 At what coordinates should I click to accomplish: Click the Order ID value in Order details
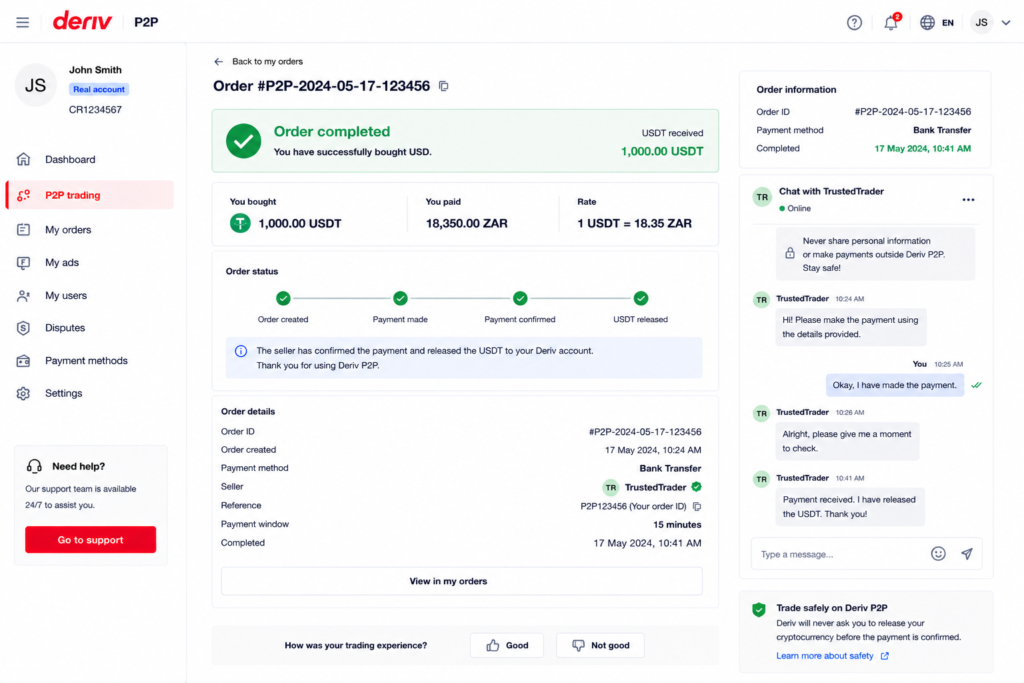point(645,432)
